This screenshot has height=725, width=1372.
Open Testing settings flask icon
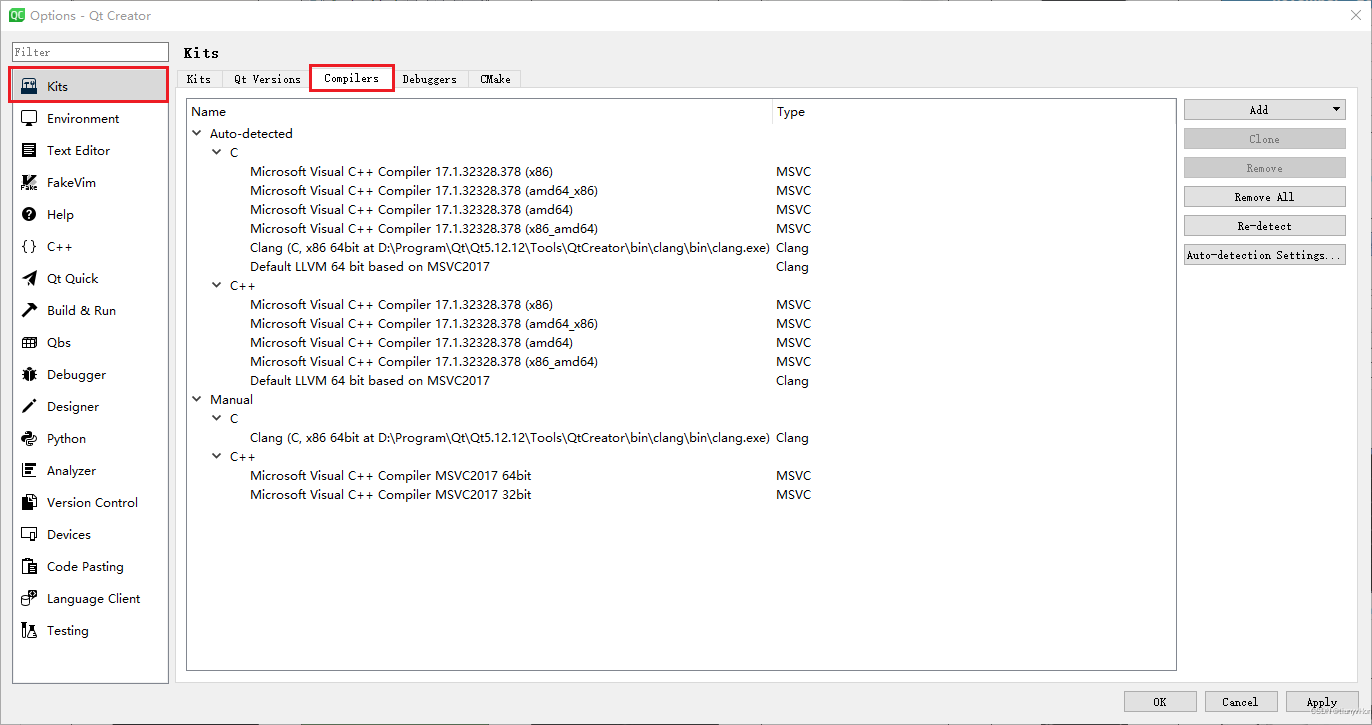[x=29, y=631]
